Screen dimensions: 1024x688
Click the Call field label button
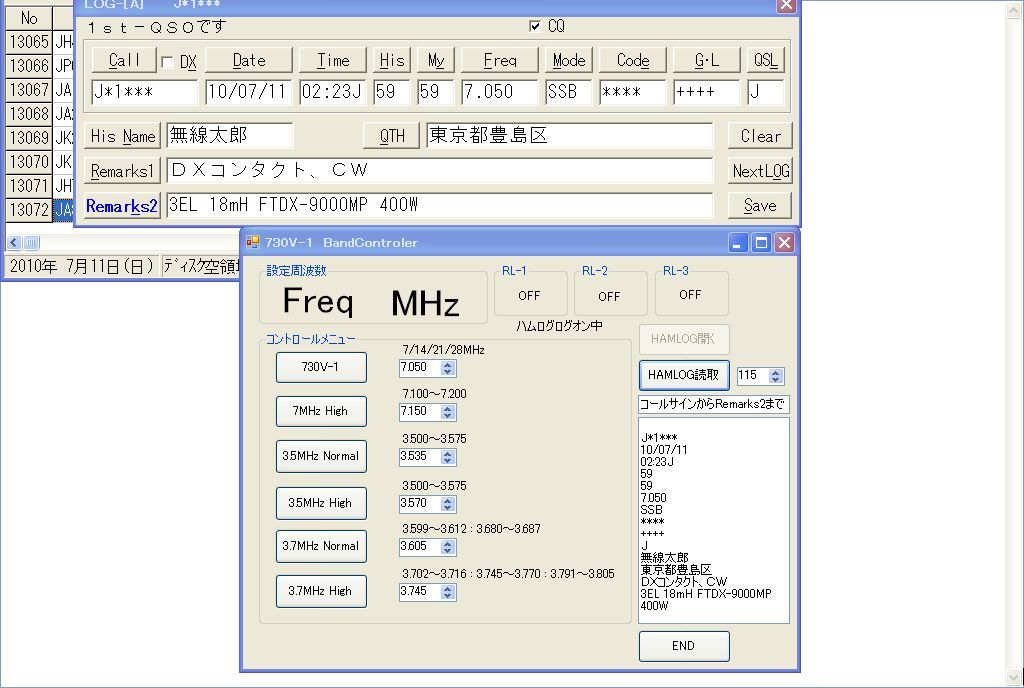pos(124,60)
